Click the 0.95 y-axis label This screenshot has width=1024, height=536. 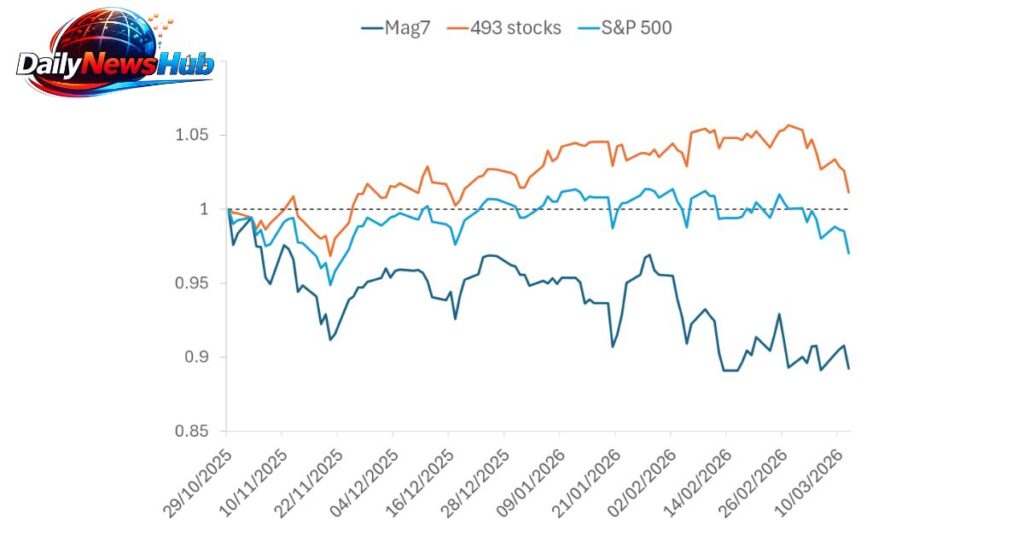[x=191, y=283]
